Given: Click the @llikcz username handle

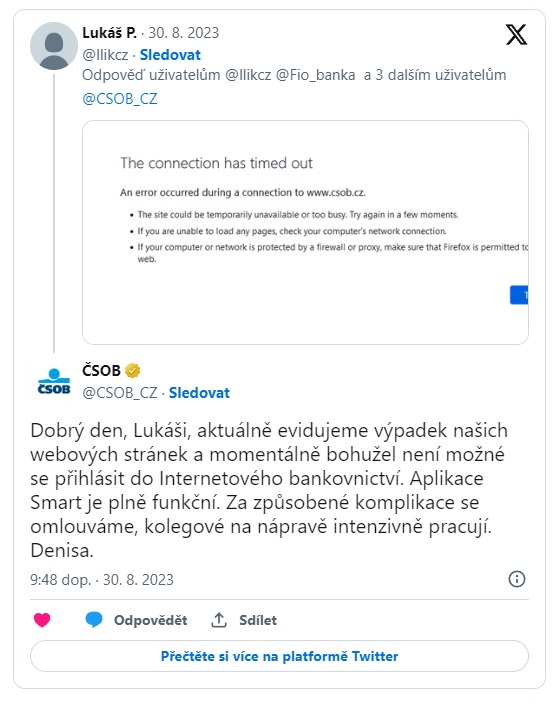Looking at the screenshot, I should point(105,55).
